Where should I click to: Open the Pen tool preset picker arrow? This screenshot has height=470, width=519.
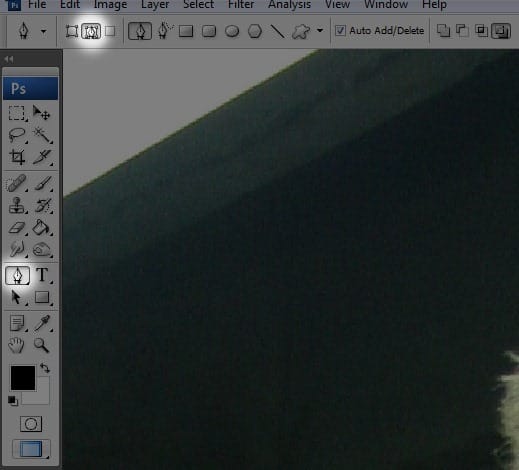[44, 31]
